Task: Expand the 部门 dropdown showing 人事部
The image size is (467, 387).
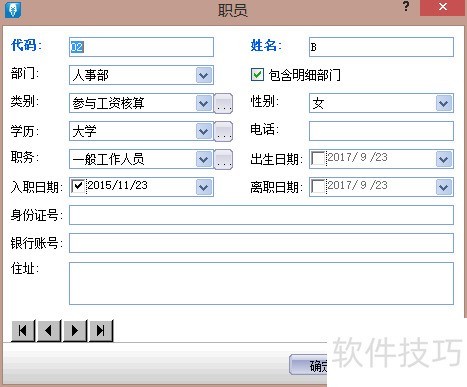Action: [x=204, y=75]
